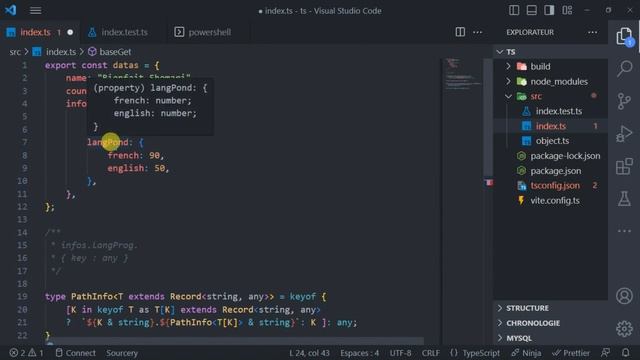Open Manage gear settings icon
Screen dimensions: 640x360
624,329
